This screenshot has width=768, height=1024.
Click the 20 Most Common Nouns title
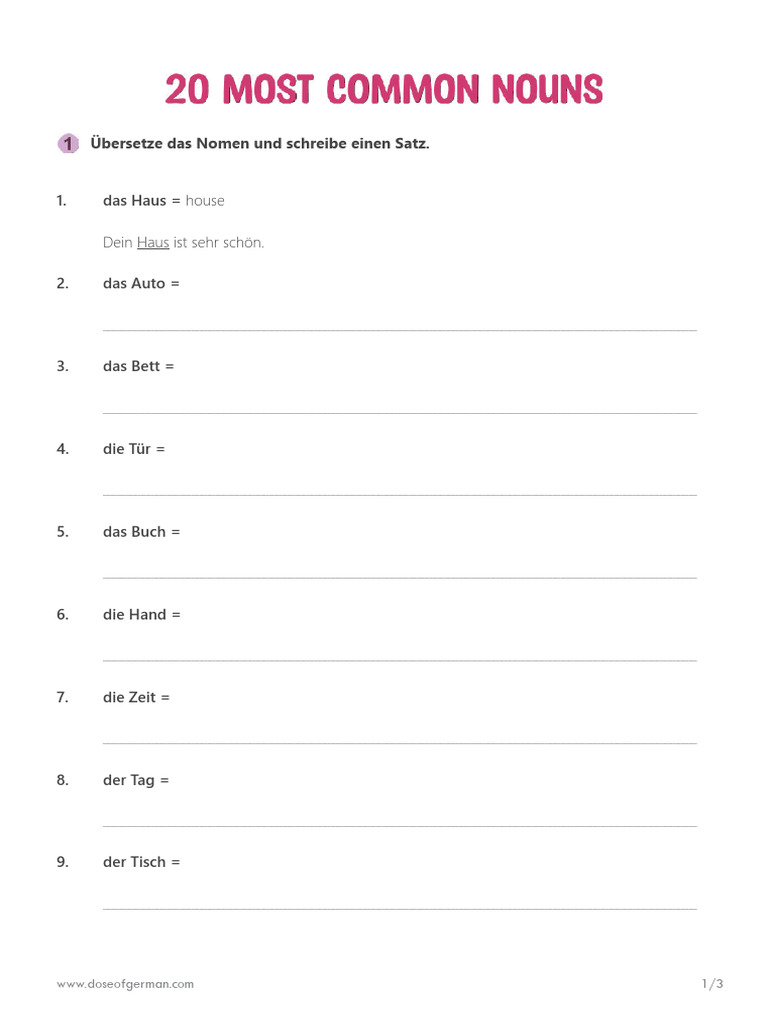(384, 90)
